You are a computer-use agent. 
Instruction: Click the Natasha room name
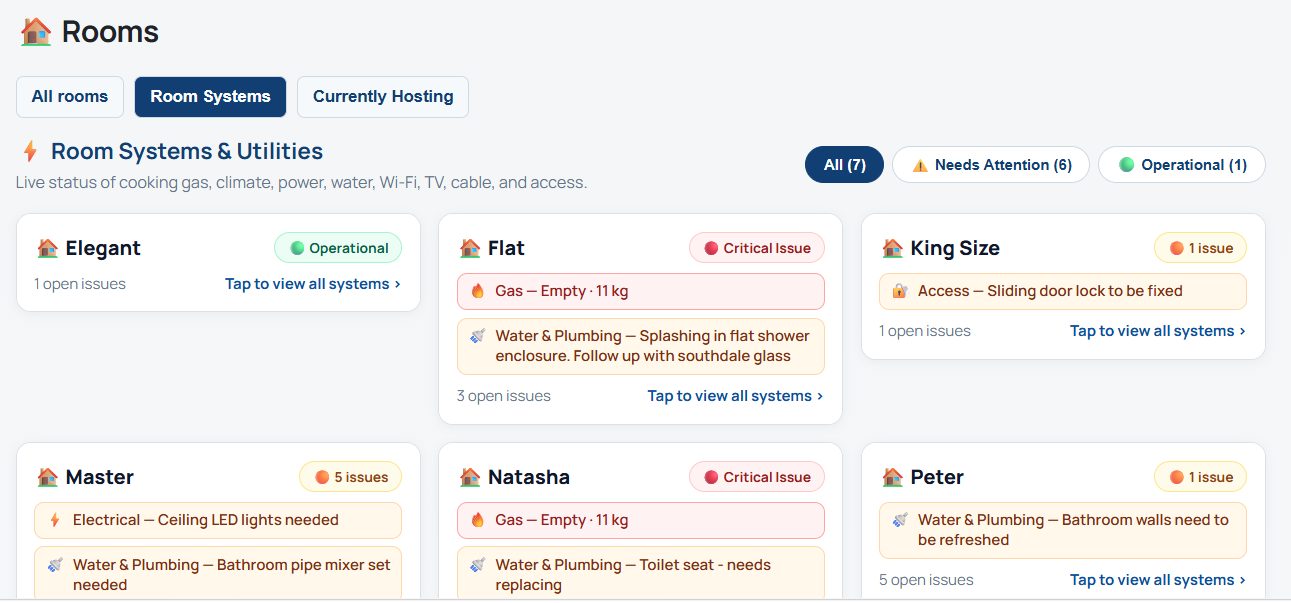pyautogui.click(x=529, y=477)
